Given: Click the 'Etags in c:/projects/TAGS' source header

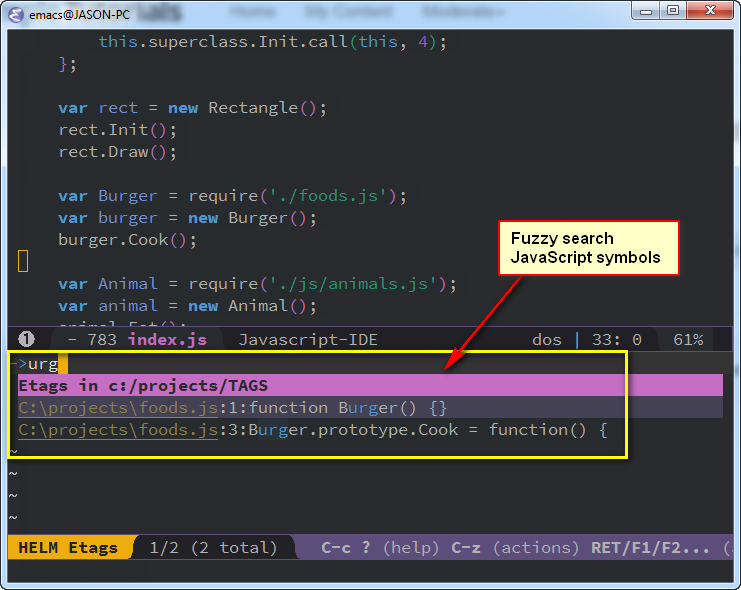Looking at the screenshot, I should [x=143, y=386].
